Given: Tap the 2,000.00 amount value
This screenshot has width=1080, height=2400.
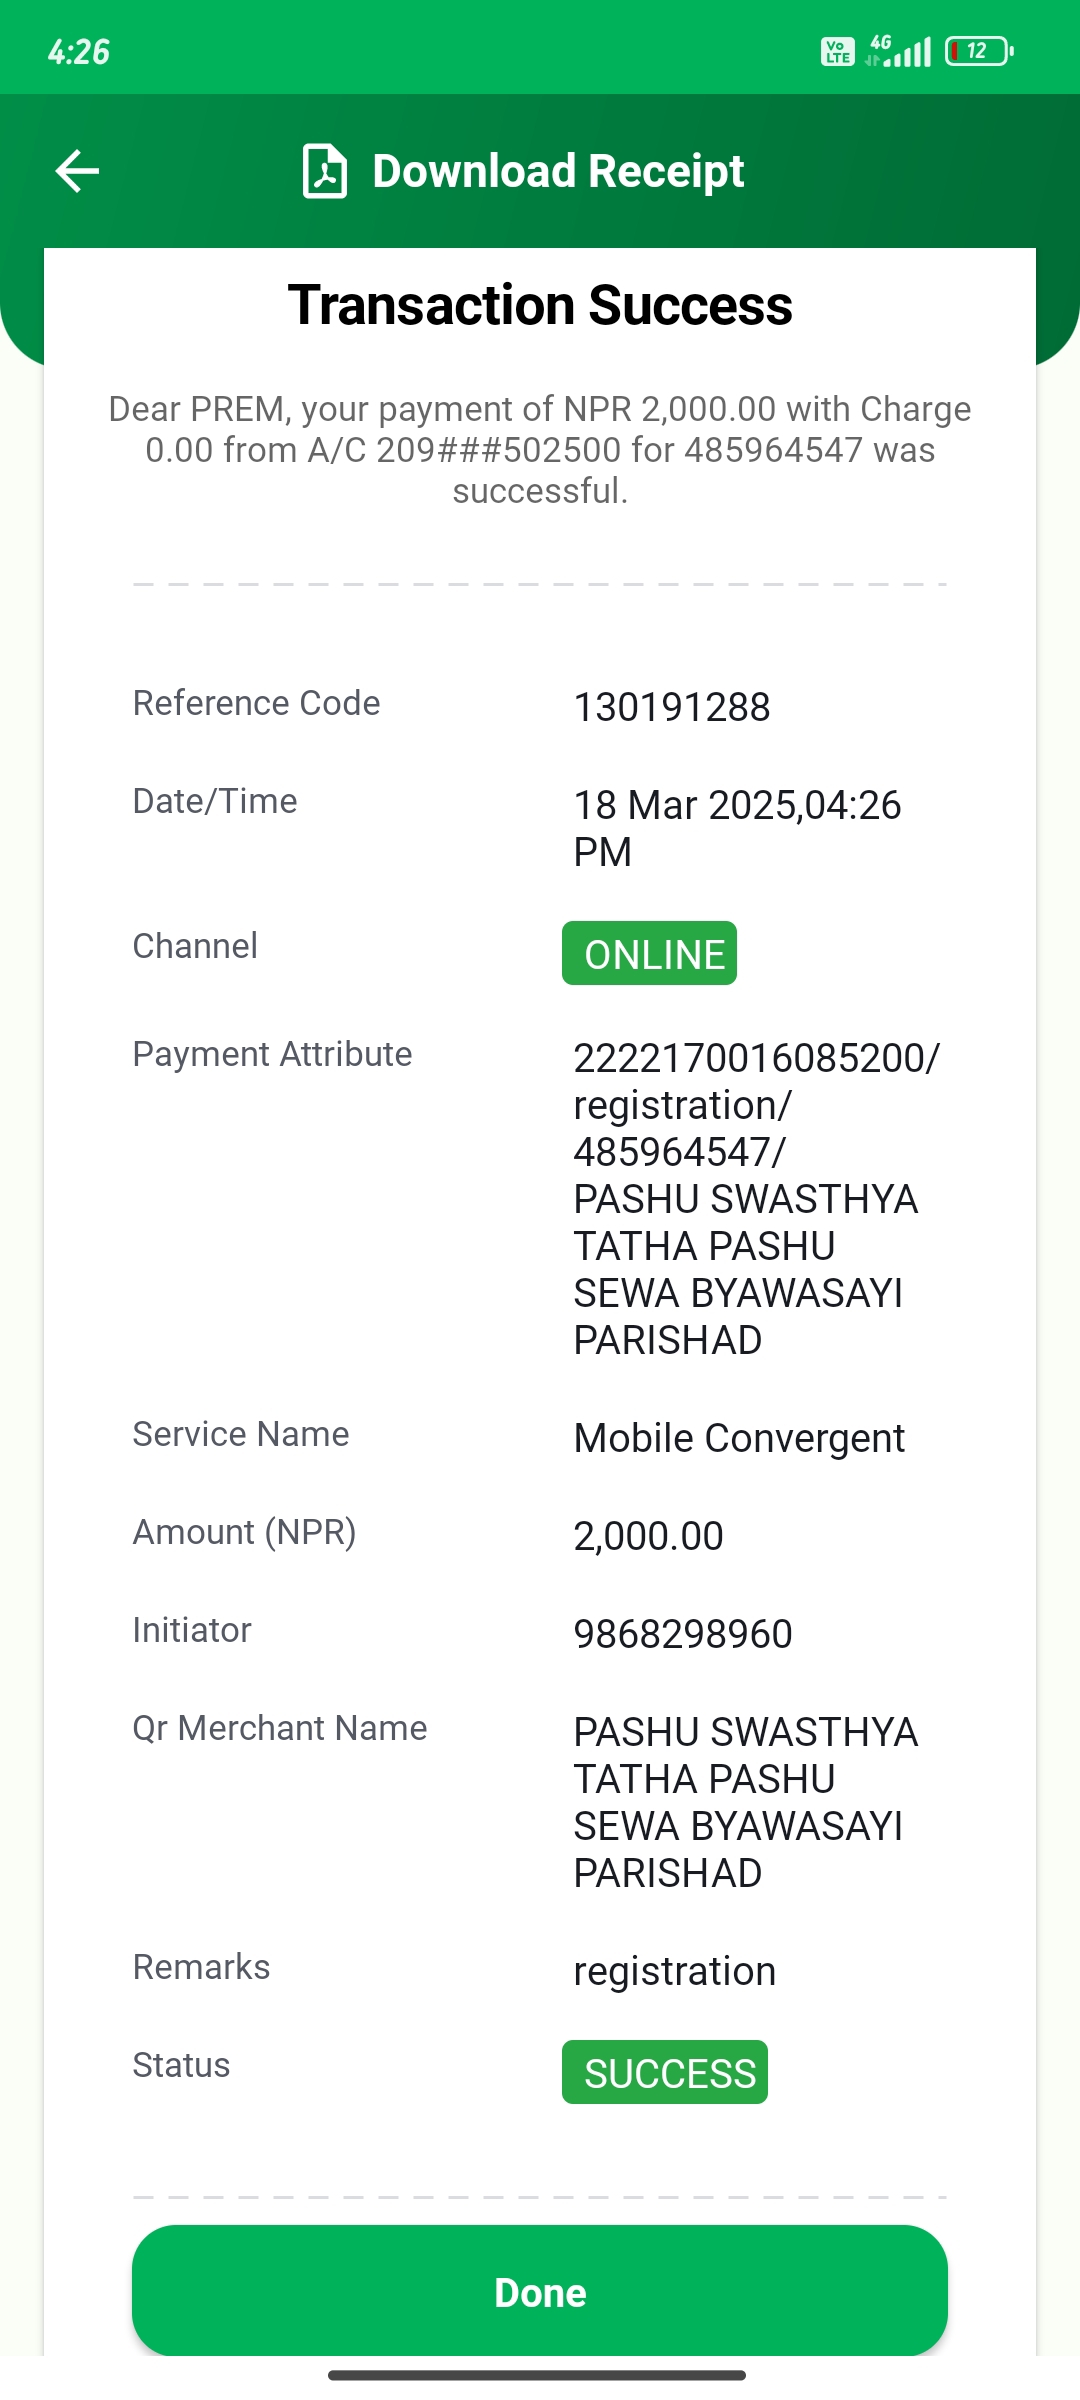Looking at the screenshot, I should [648, 1537].
